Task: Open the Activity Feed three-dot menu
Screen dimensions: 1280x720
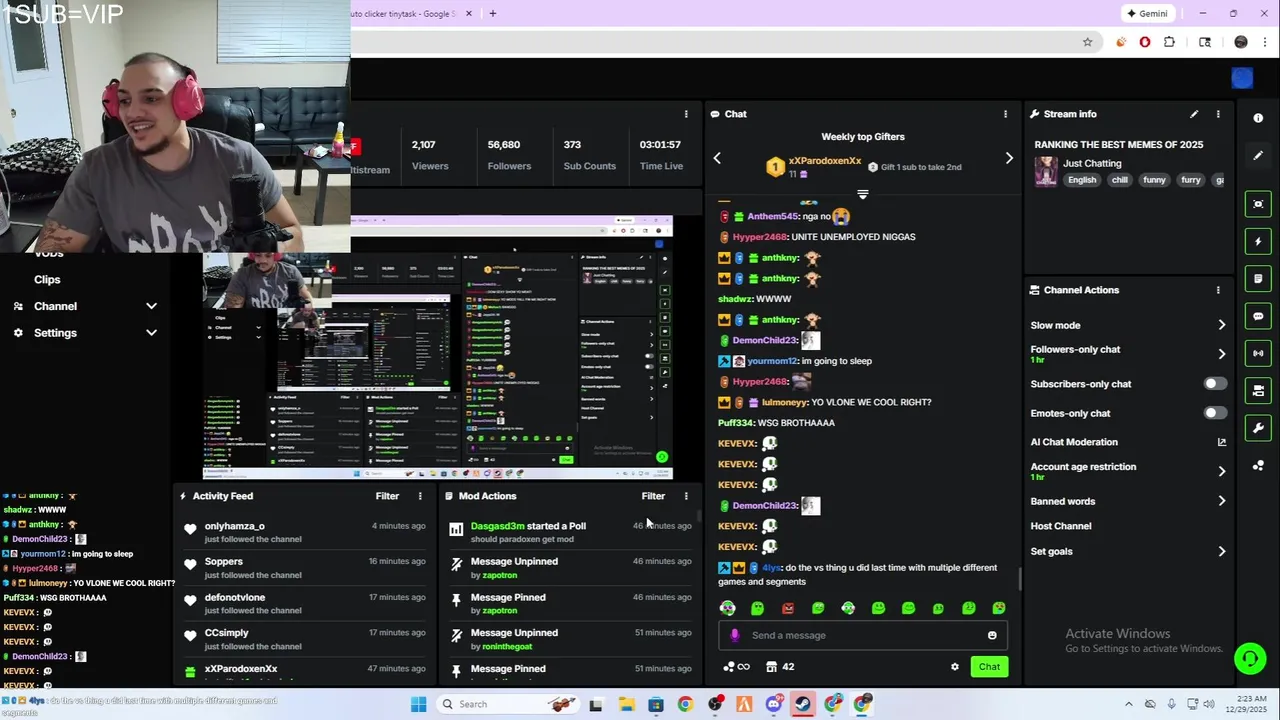Action: tap(420, 496)
